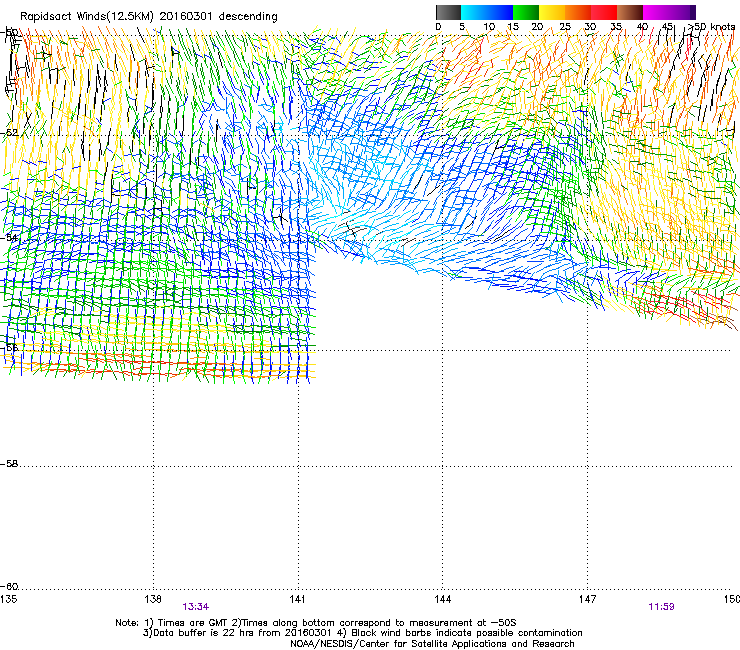
Task: Click the gray 0-5 knots color swatch
Action: click(x=448, y=12)
